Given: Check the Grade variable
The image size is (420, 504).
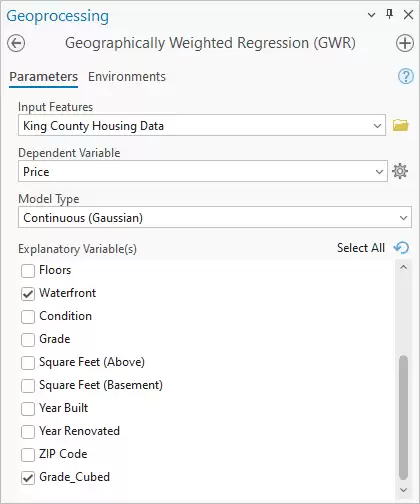Looking at the screenshot, I should click(28, 340).
